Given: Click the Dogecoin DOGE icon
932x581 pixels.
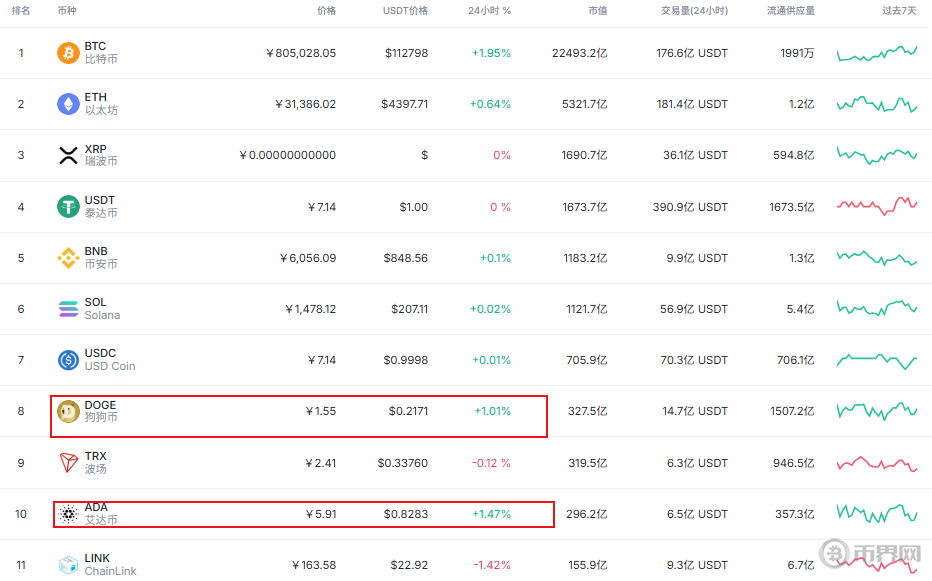Looking at the screenshot, I should click(x=68, y=411).
